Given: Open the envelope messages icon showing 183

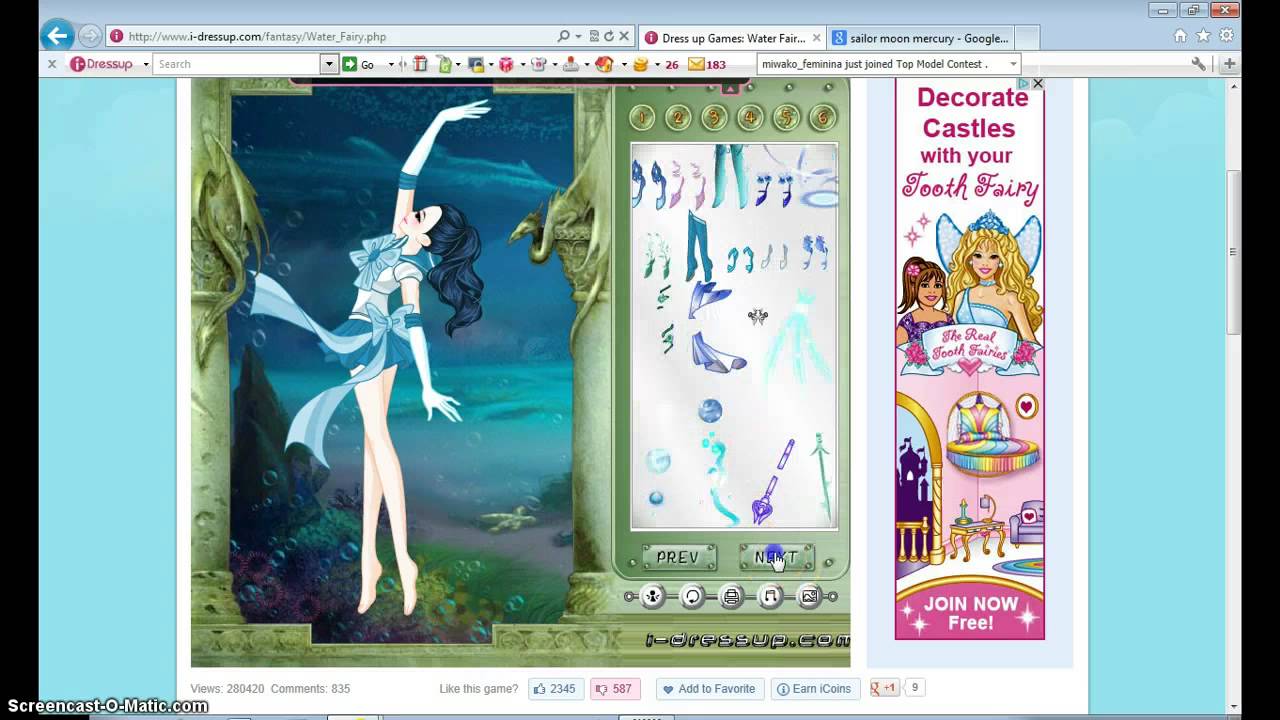Looking at the screenshot, I should 696,64.
